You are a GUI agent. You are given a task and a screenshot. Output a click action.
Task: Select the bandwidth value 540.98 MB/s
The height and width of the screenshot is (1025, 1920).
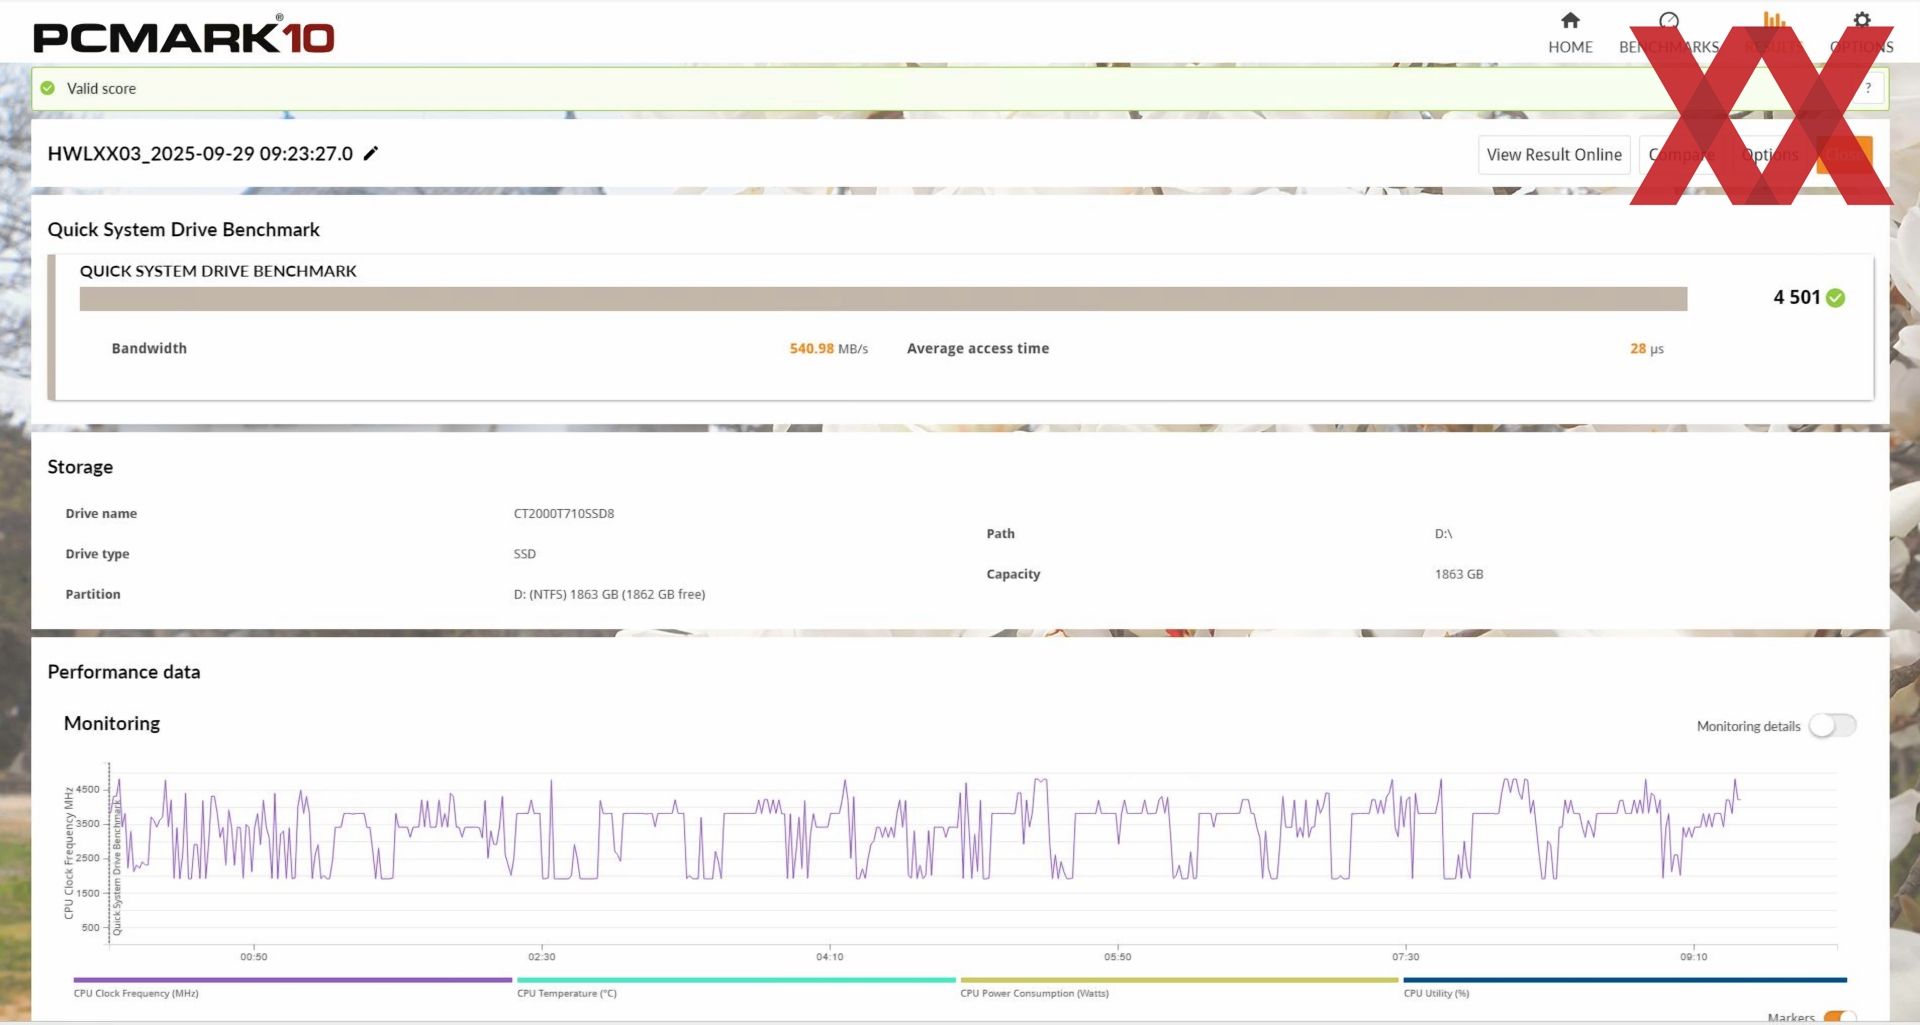click(x=828, y=349)
